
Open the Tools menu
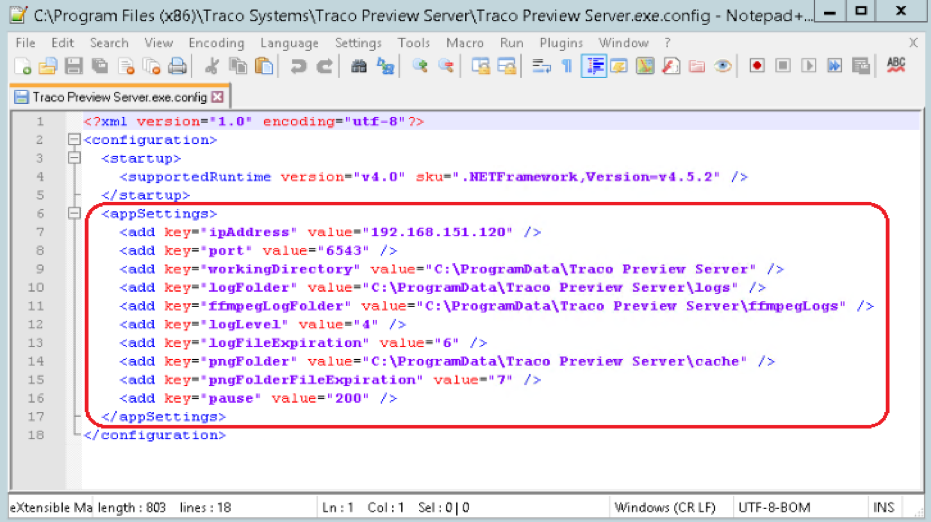point(414,43)
